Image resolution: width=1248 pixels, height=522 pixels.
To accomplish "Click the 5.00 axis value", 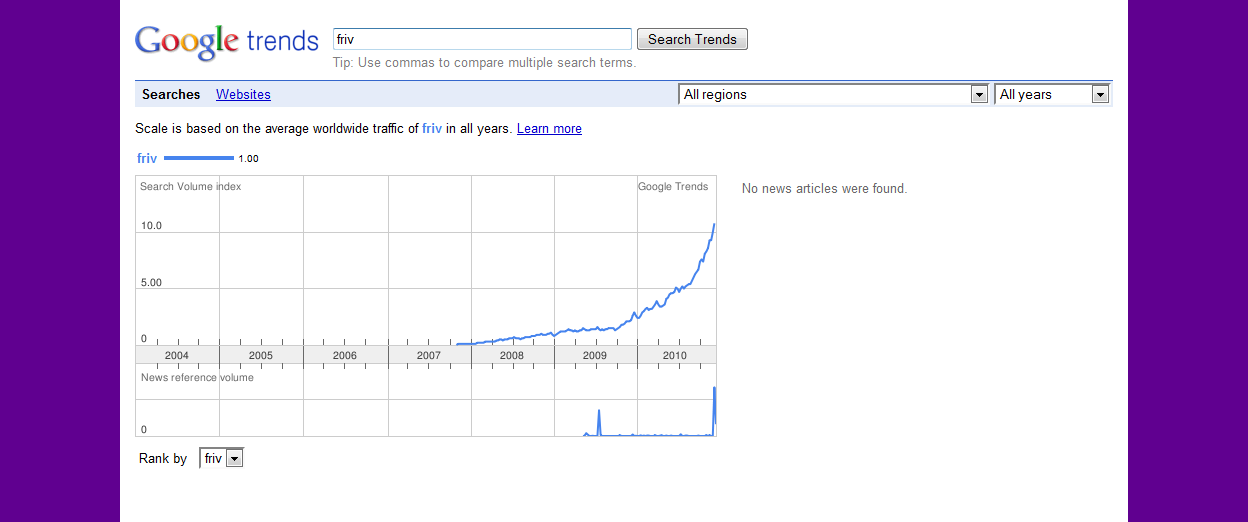I will tap(151, 283).
